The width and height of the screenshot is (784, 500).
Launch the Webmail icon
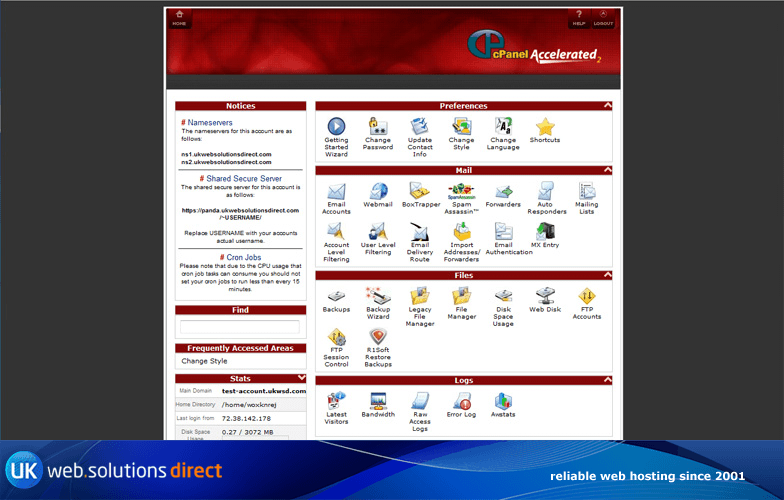[378, 191]
